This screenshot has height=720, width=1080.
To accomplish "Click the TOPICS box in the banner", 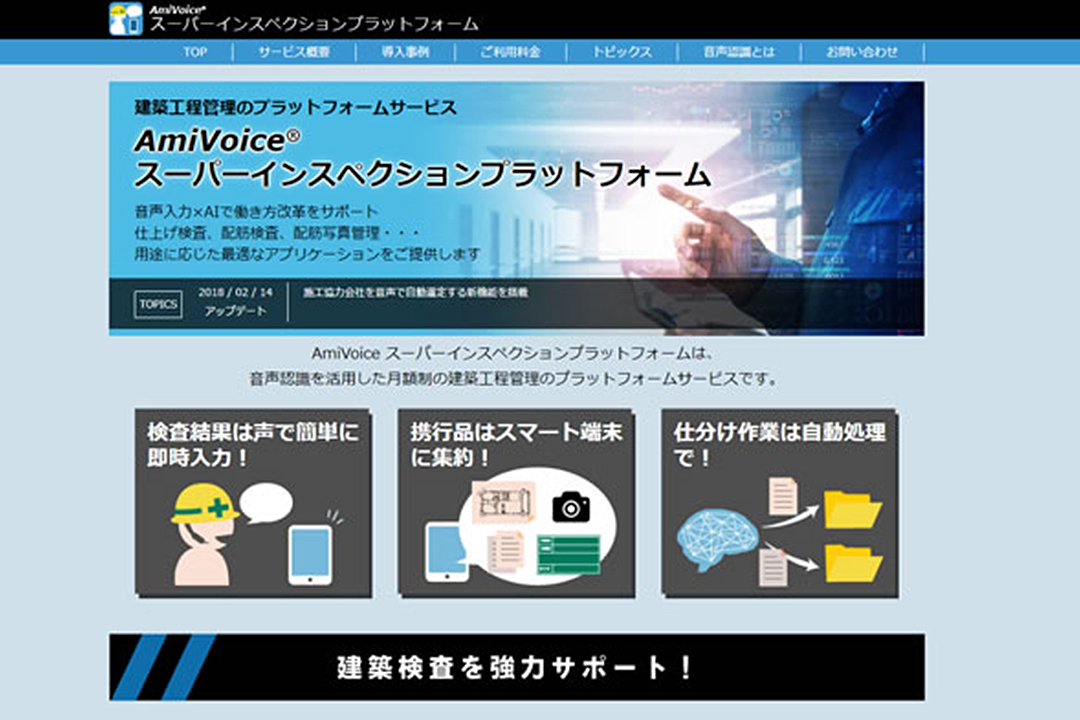I will [158, 304].
